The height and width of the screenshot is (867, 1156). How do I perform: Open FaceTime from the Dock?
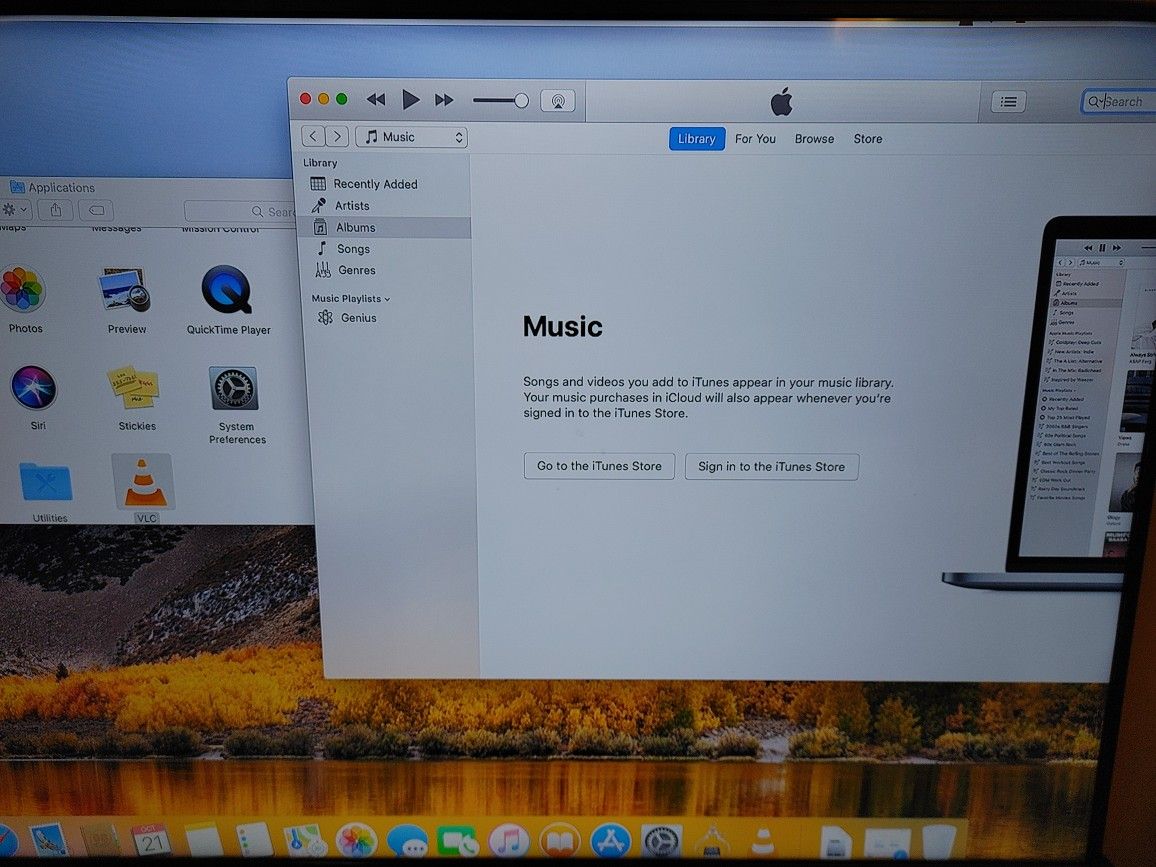click(458, 841)
